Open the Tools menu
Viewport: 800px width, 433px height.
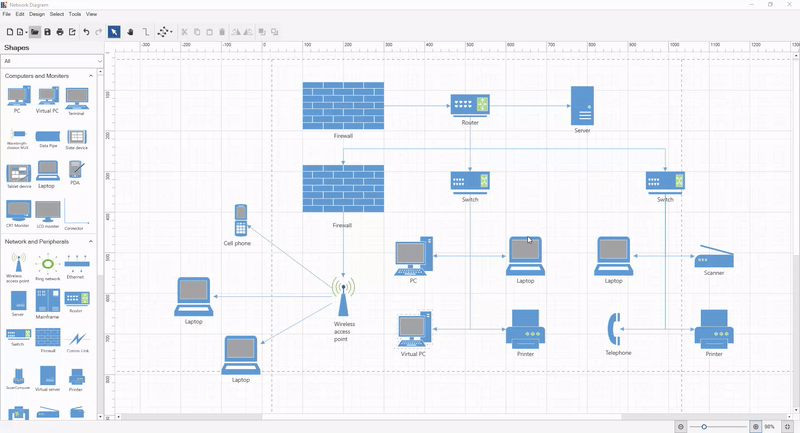pyautogui.click(x=75, y=14)
